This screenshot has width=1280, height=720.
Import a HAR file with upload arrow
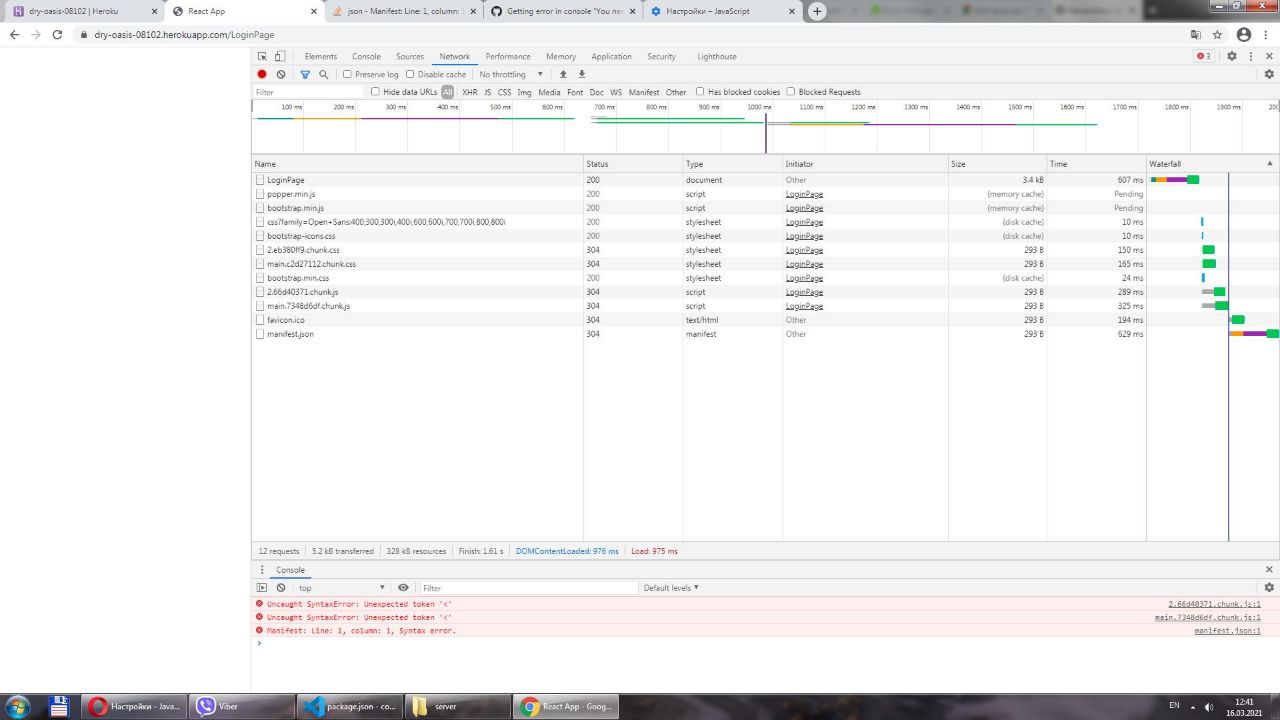click(563, 74)
